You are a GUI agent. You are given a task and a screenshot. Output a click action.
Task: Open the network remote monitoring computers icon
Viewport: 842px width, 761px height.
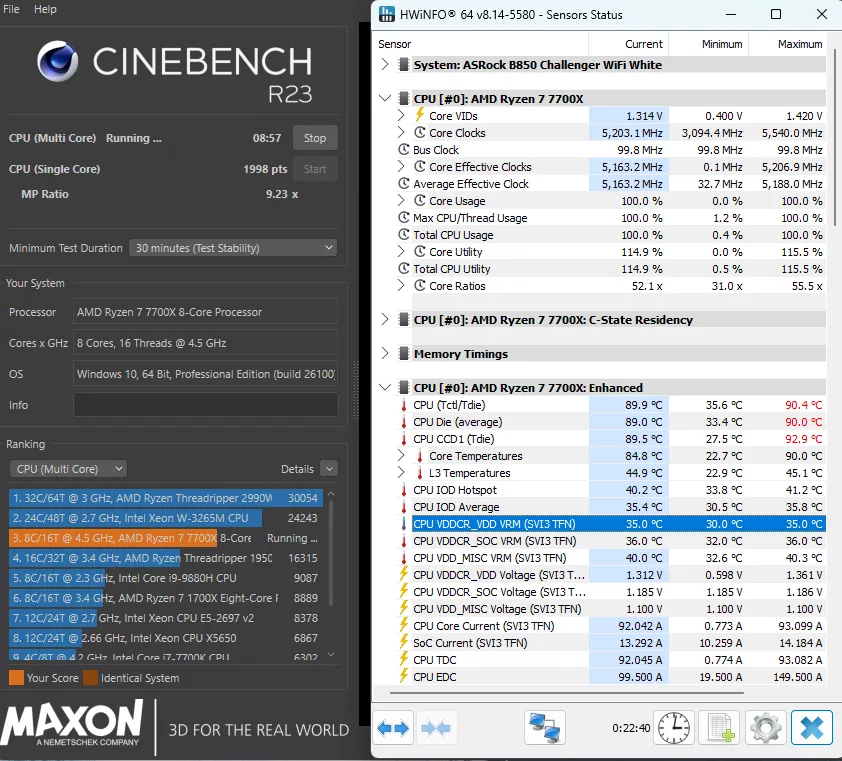click(544, 727)
